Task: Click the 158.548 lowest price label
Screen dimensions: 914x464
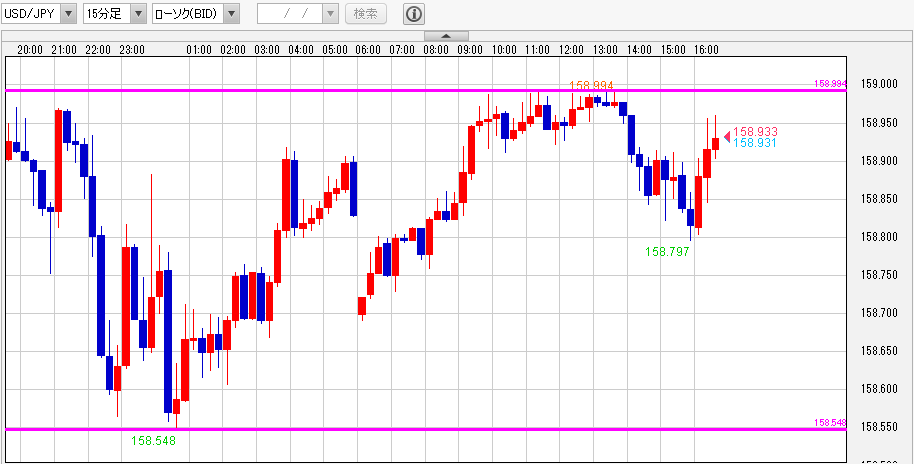Action: tap(153, 441)
